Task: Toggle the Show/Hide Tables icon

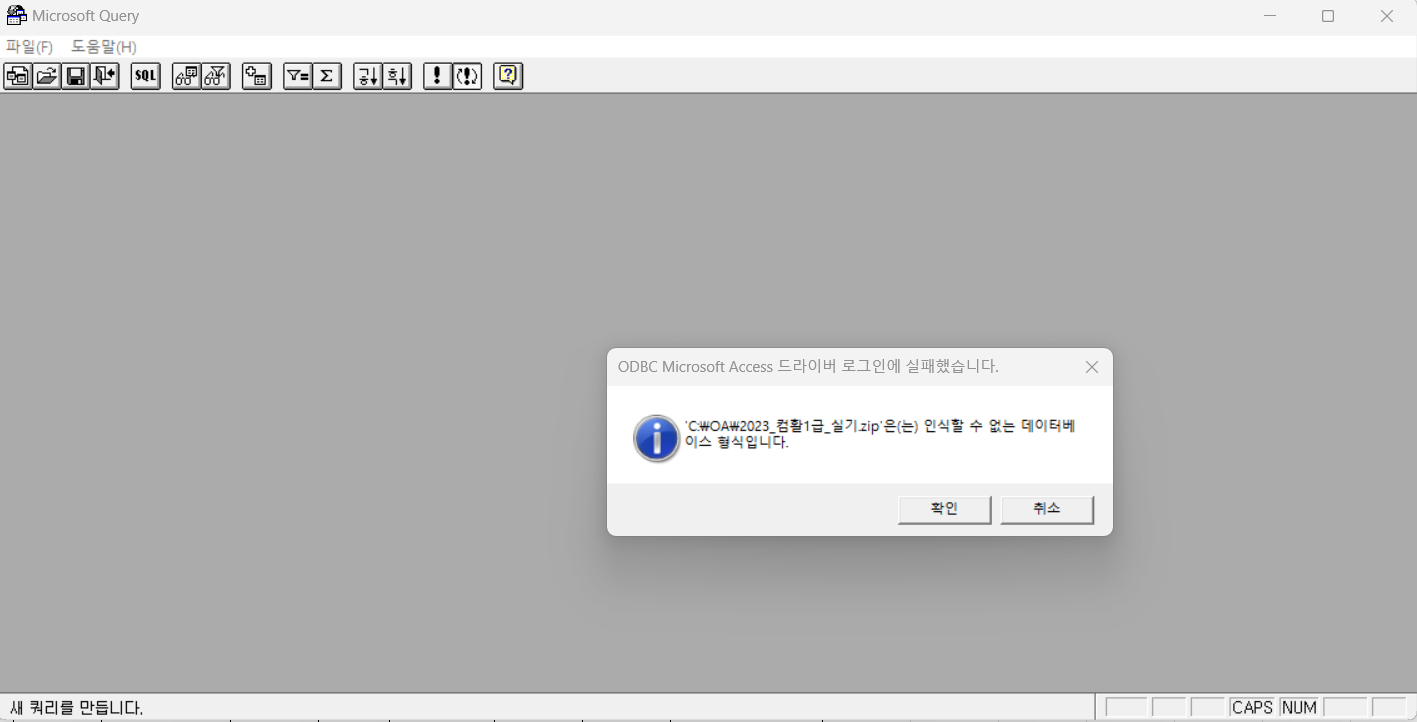Action: (187, 76)
